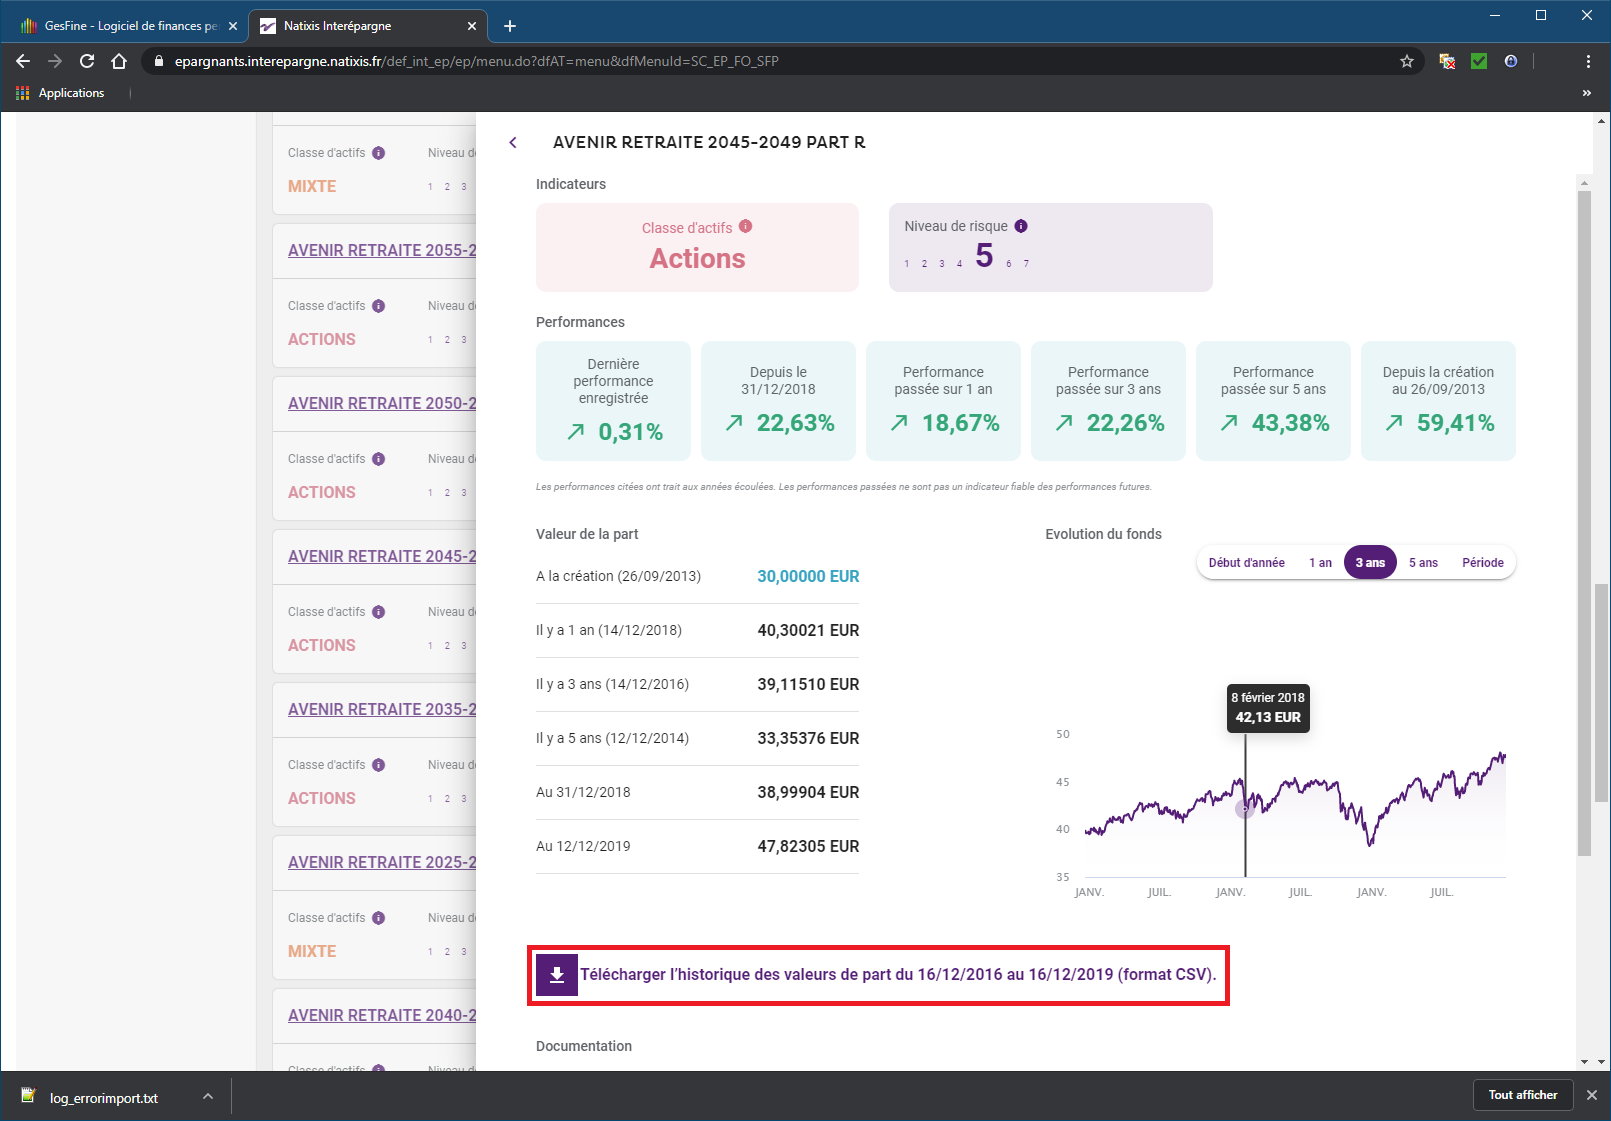The height and width of the screenshot is (1121, 1611).
Task: Click the info icon beside the pink Classe d'actifs label
Action: [x=746, y=227]
